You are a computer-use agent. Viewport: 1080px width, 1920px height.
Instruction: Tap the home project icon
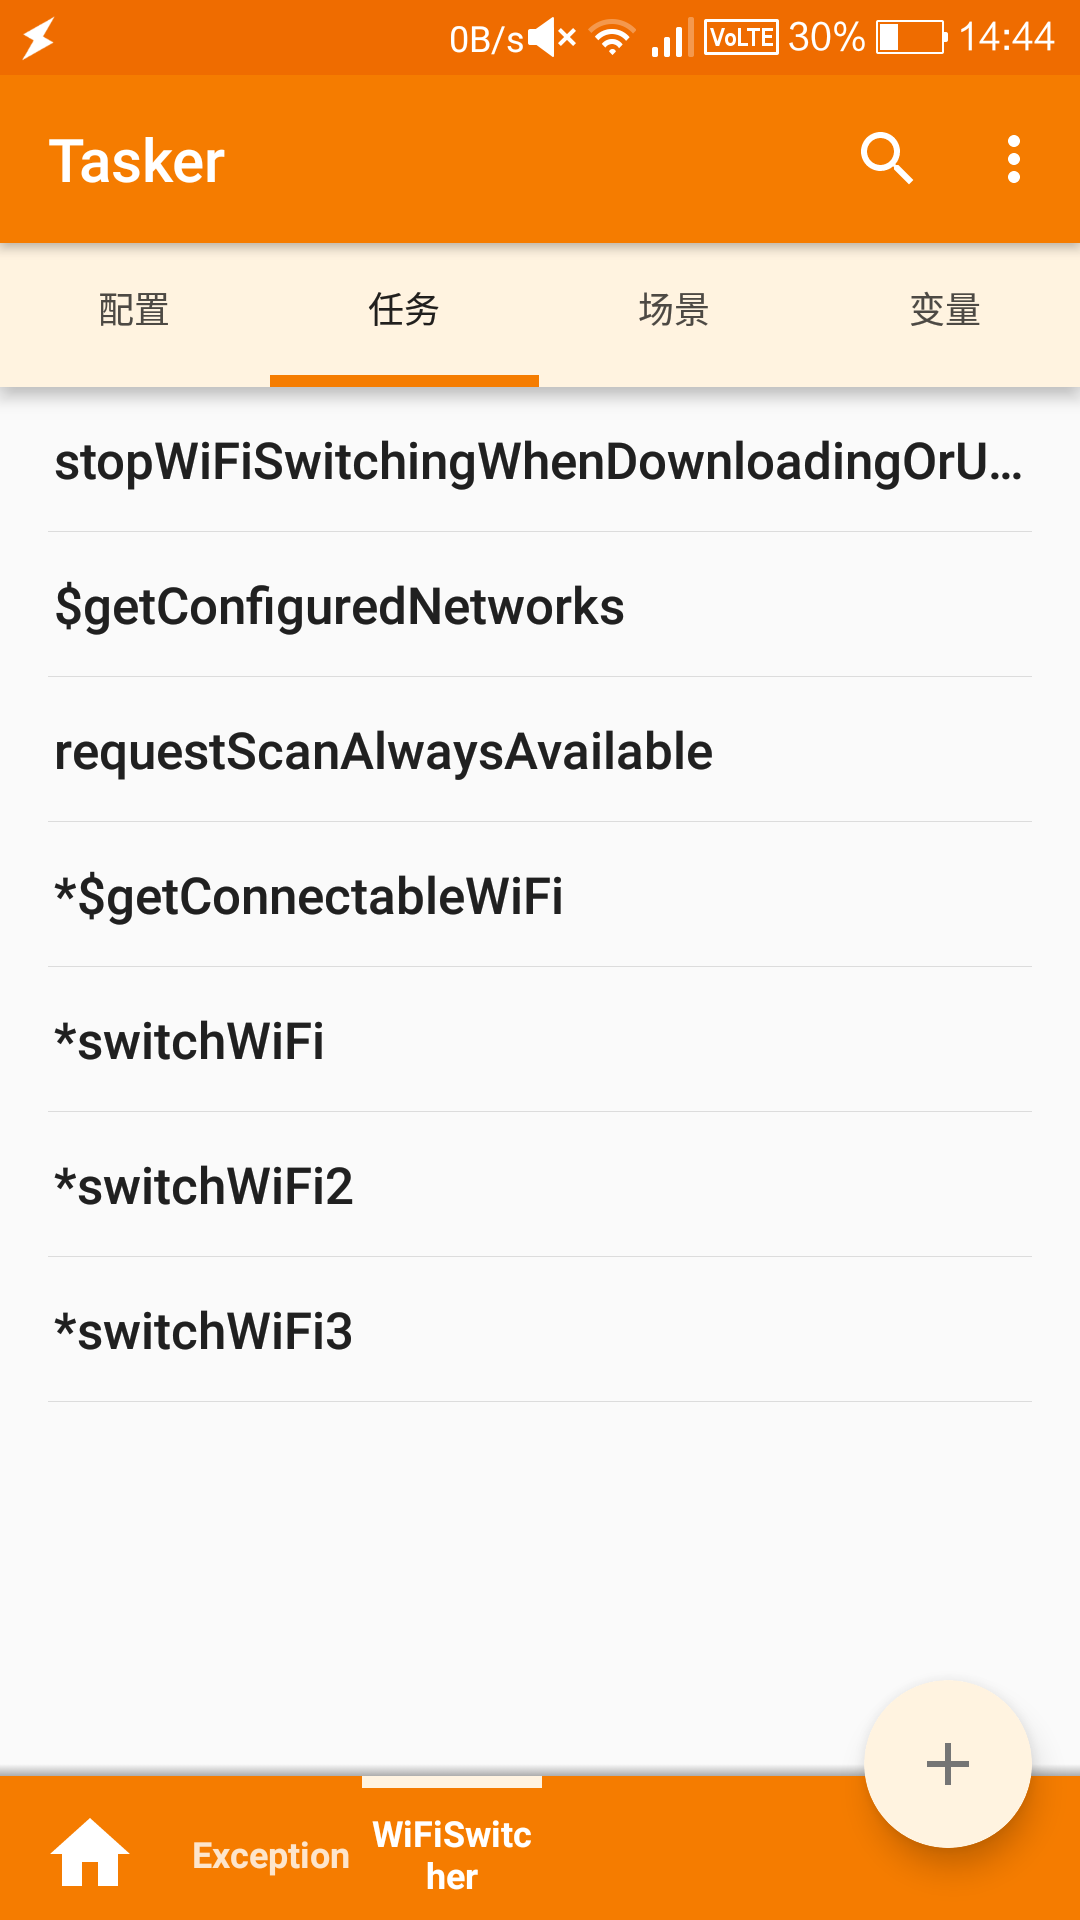(x=90, y=1853)
